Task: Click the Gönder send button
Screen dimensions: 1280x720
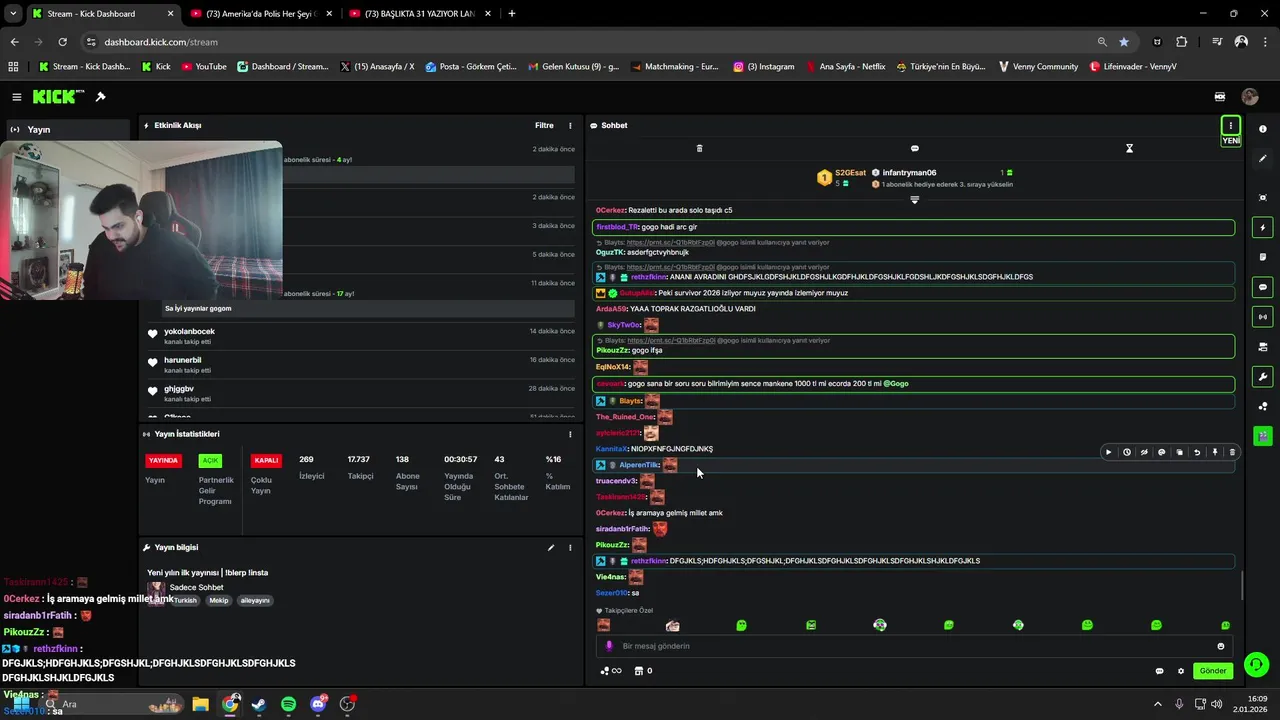Action: [1212, 671]
